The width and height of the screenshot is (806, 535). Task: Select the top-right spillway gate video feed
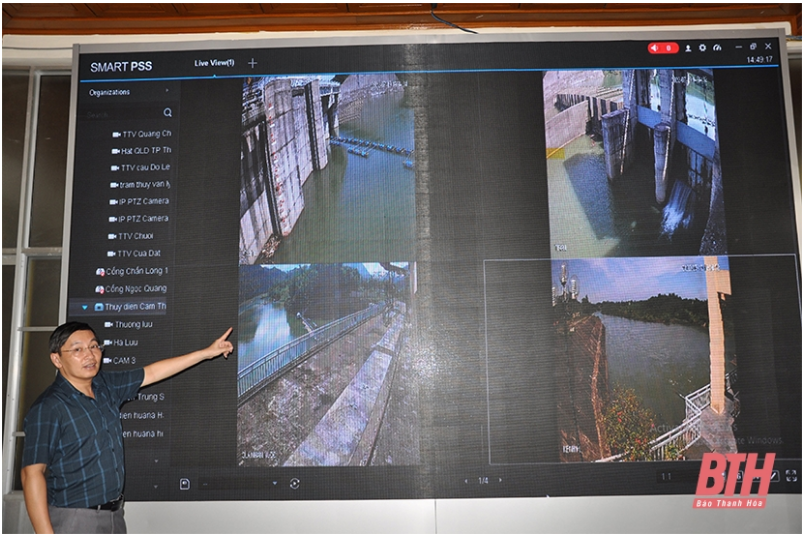pyautogui.click(x=635, y=162)
